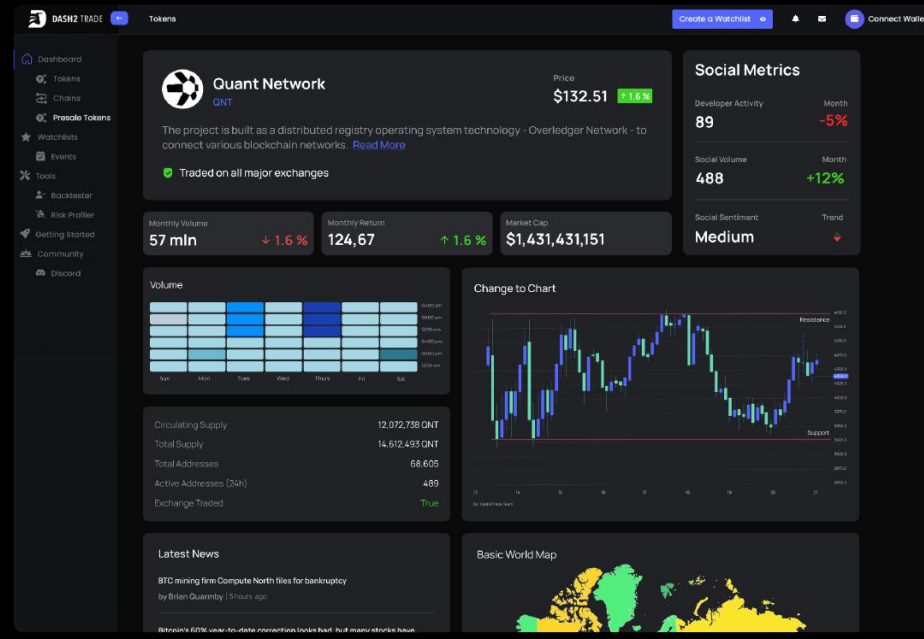
Task: Follow the Read More link
Action: (379, 145)
